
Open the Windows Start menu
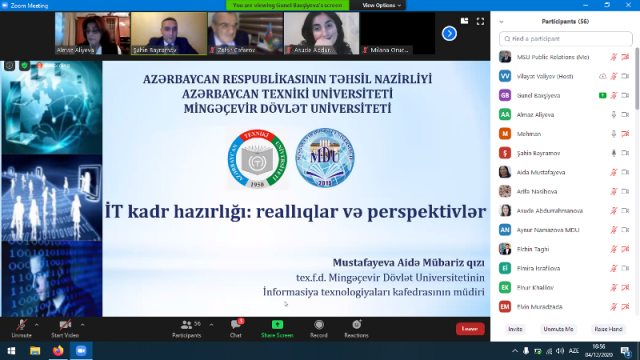11,351
